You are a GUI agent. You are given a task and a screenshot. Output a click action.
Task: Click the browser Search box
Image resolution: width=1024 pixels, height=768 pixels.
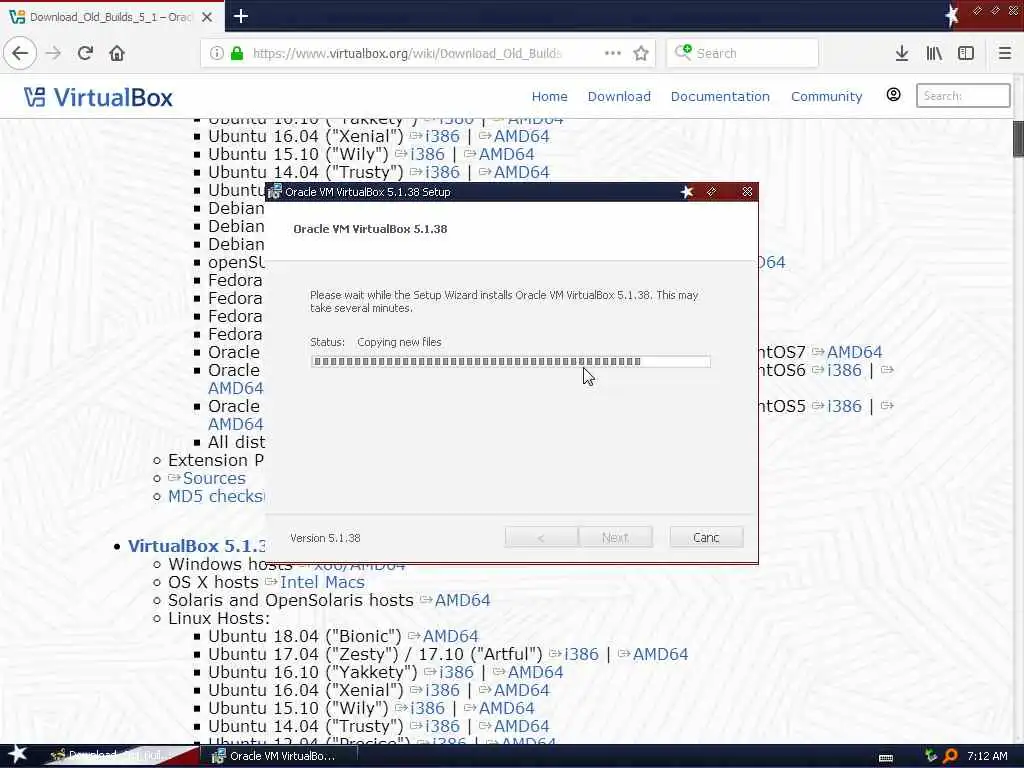[x=743, y=53]
